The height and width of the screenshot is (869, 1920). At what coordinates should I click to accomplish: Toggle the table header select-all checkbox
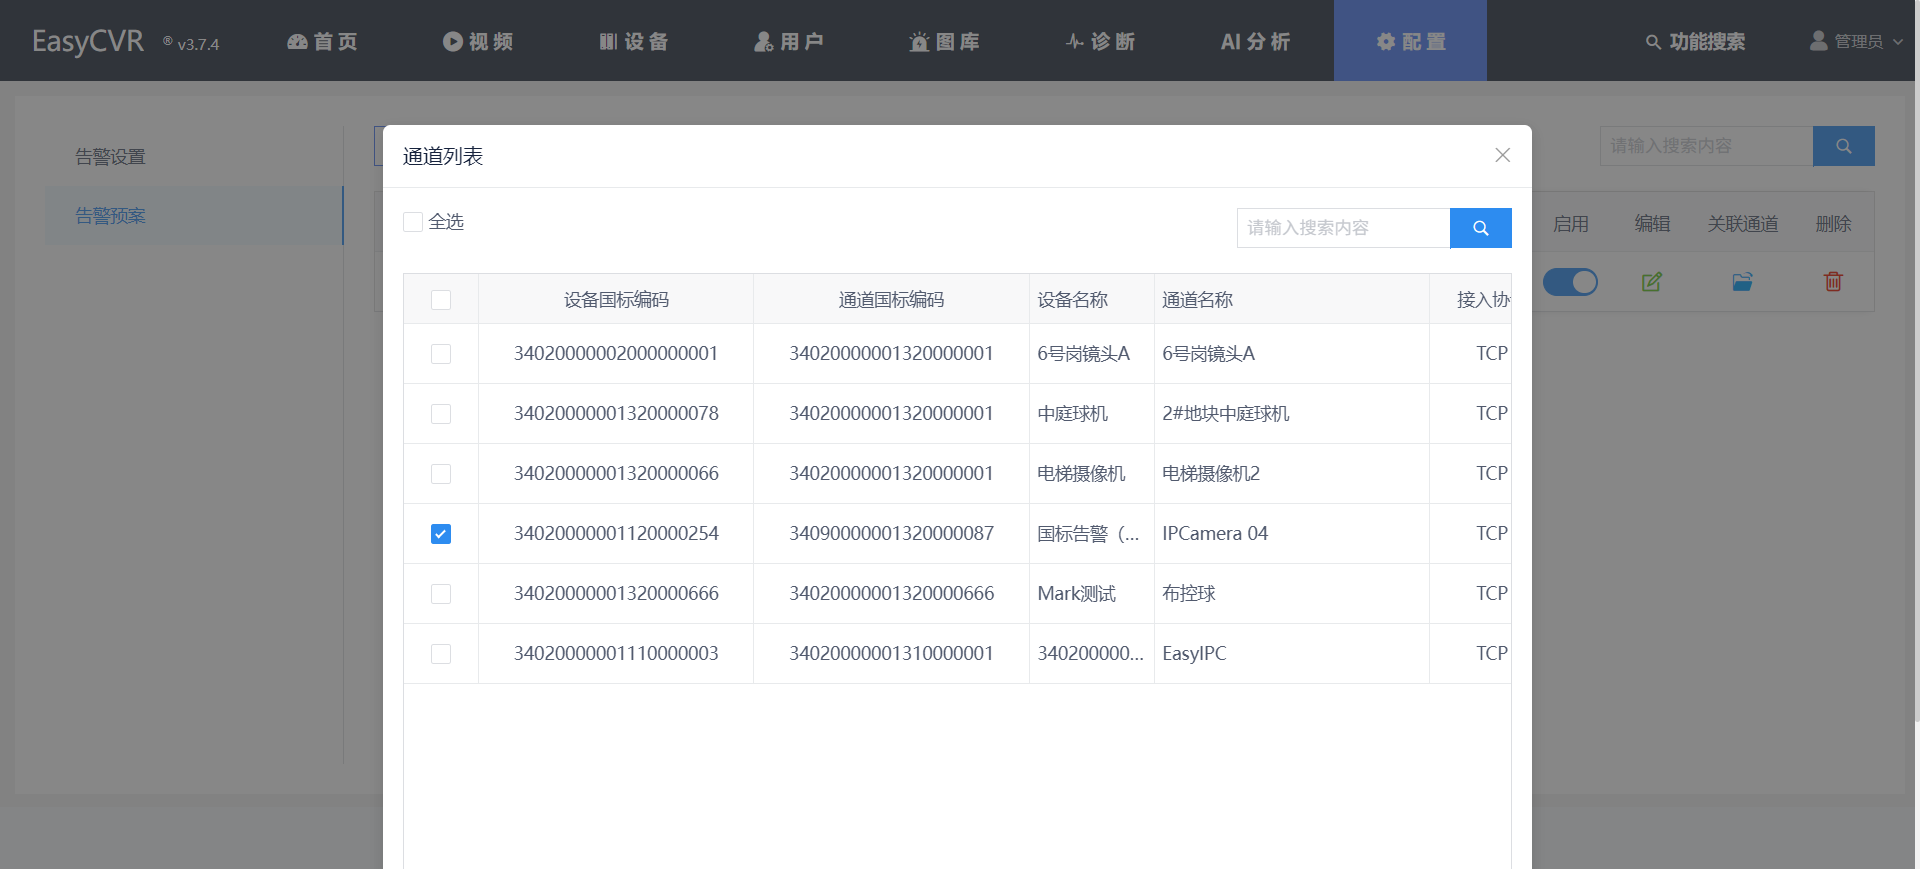point(441,300)
